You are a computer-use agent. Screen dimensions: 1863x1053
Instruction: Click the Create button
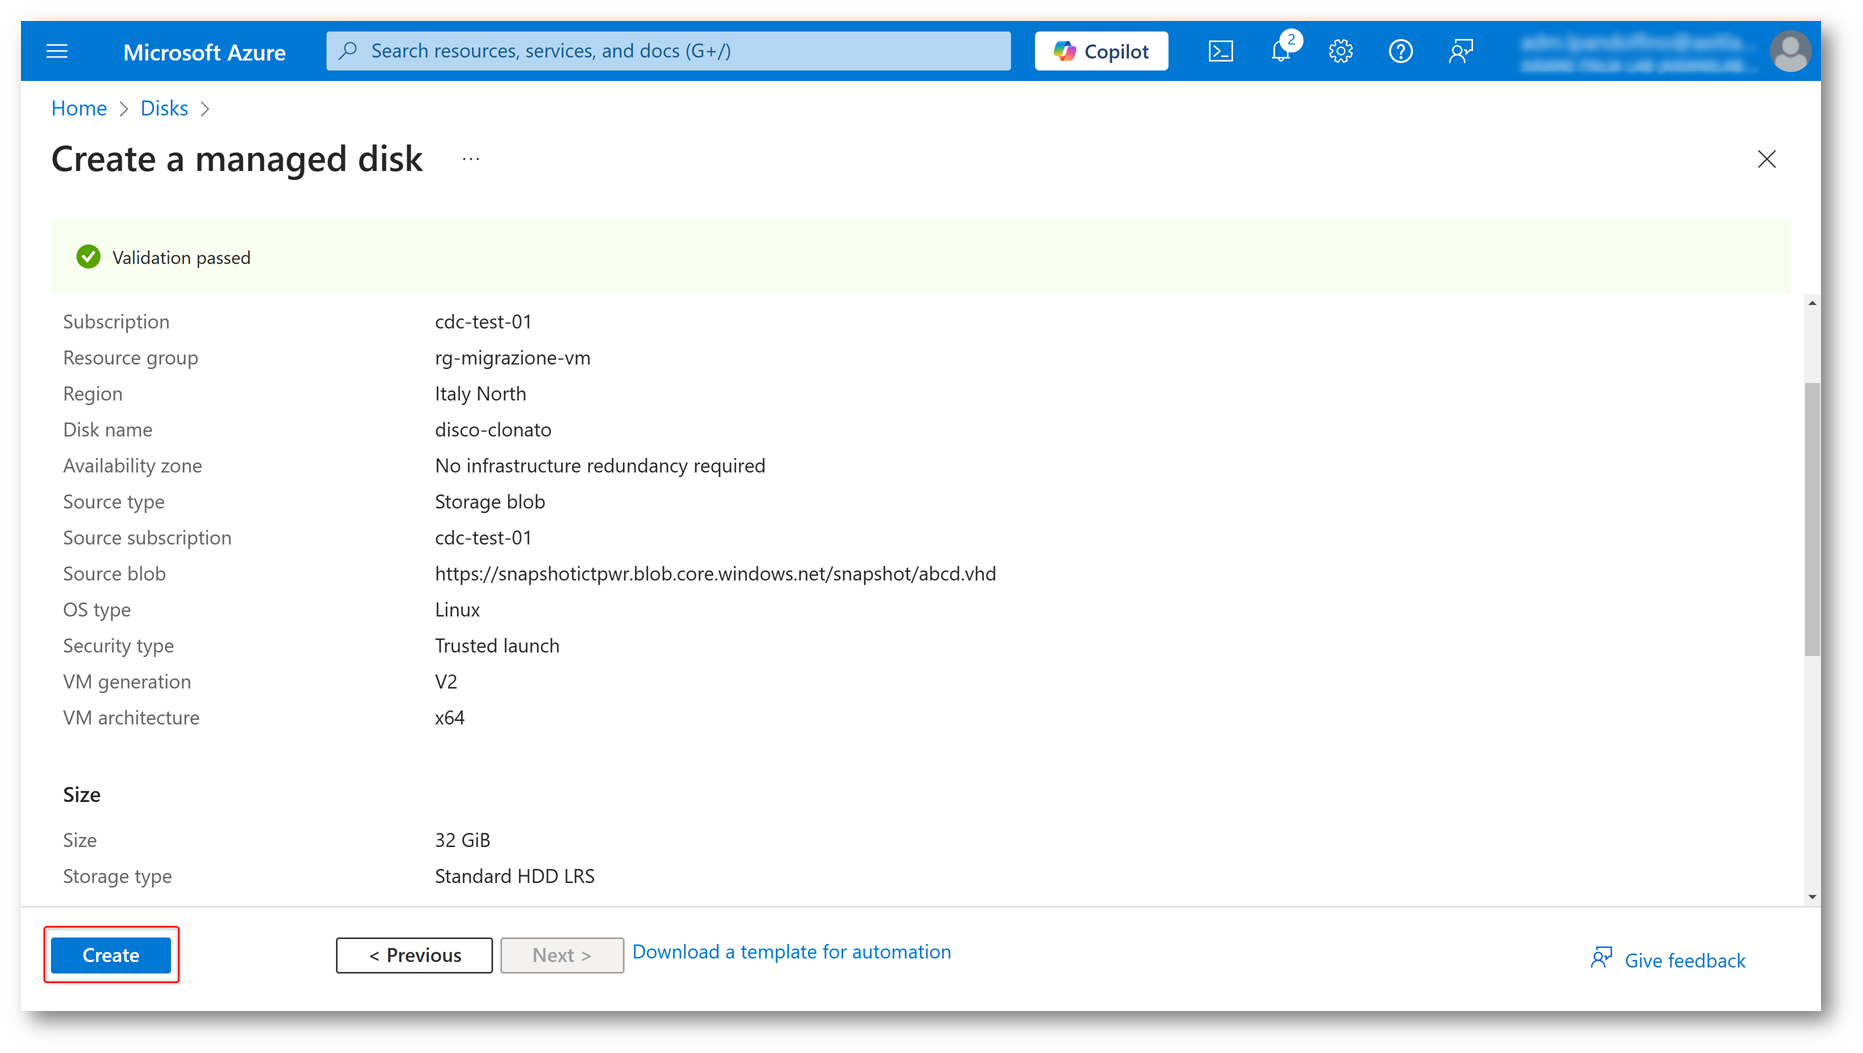tap(111, 955)
